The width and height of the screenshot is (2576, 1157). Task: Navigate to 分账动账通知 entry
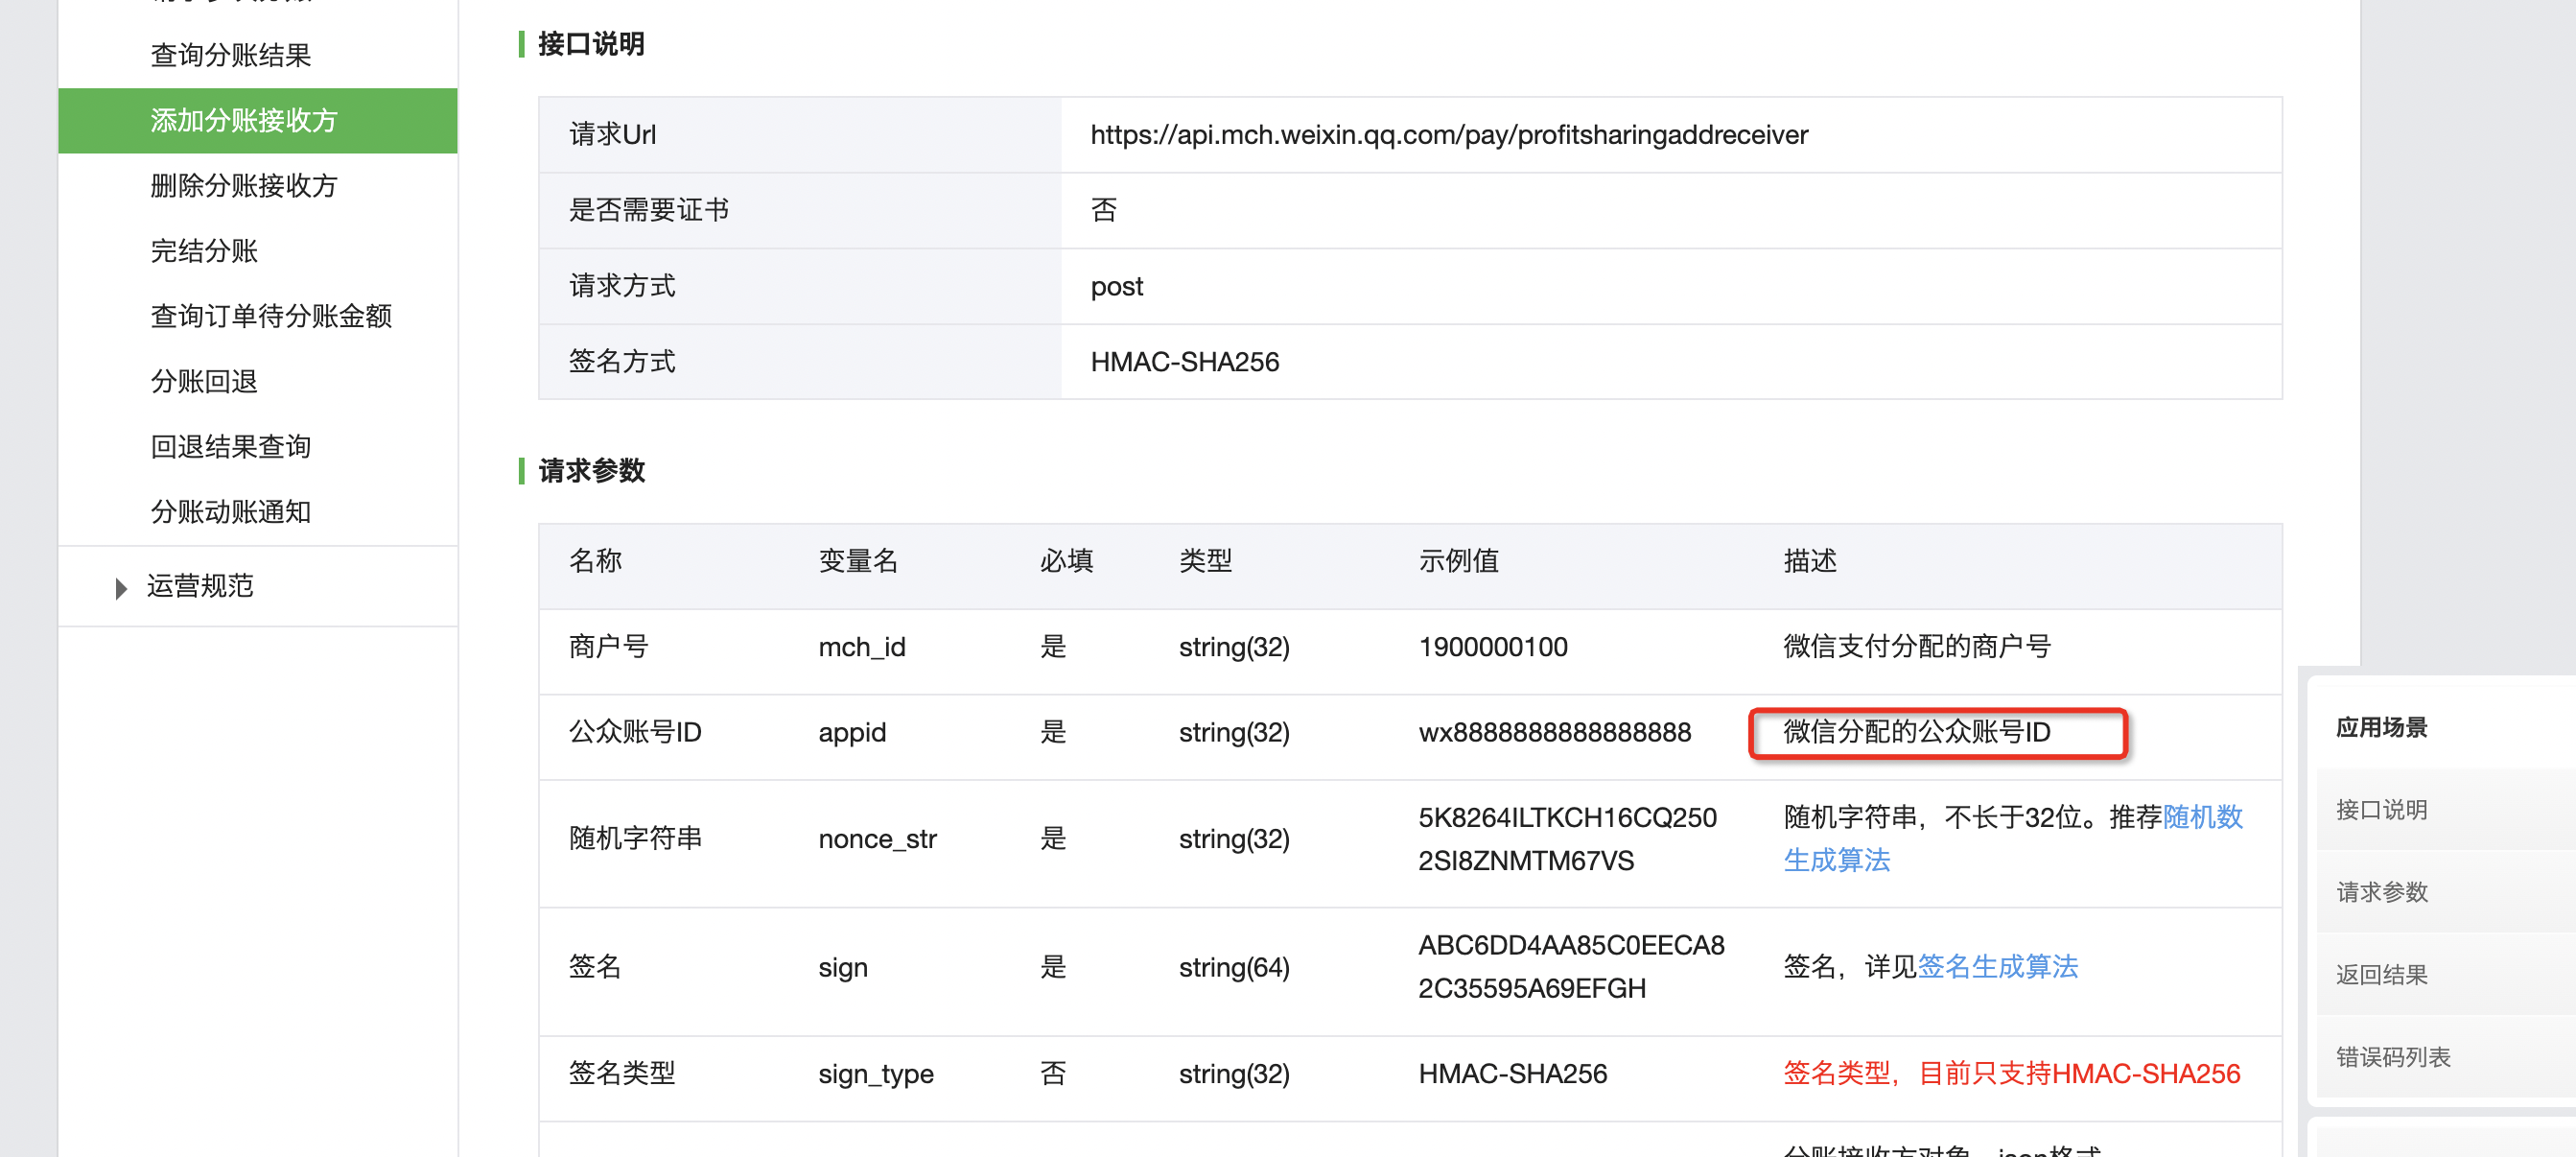click(x=230, y=512)
